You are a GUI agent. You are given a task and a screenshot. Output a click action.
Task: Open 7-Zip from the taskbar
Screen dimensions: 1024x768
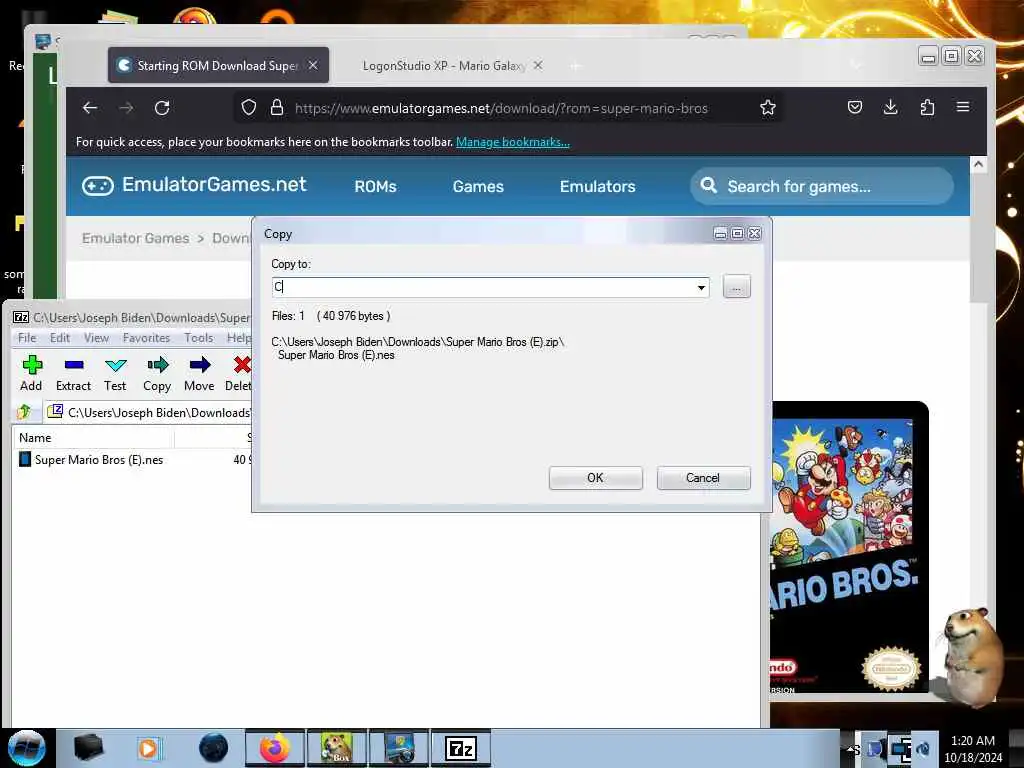pyautogui.click(x=460, y=748)
